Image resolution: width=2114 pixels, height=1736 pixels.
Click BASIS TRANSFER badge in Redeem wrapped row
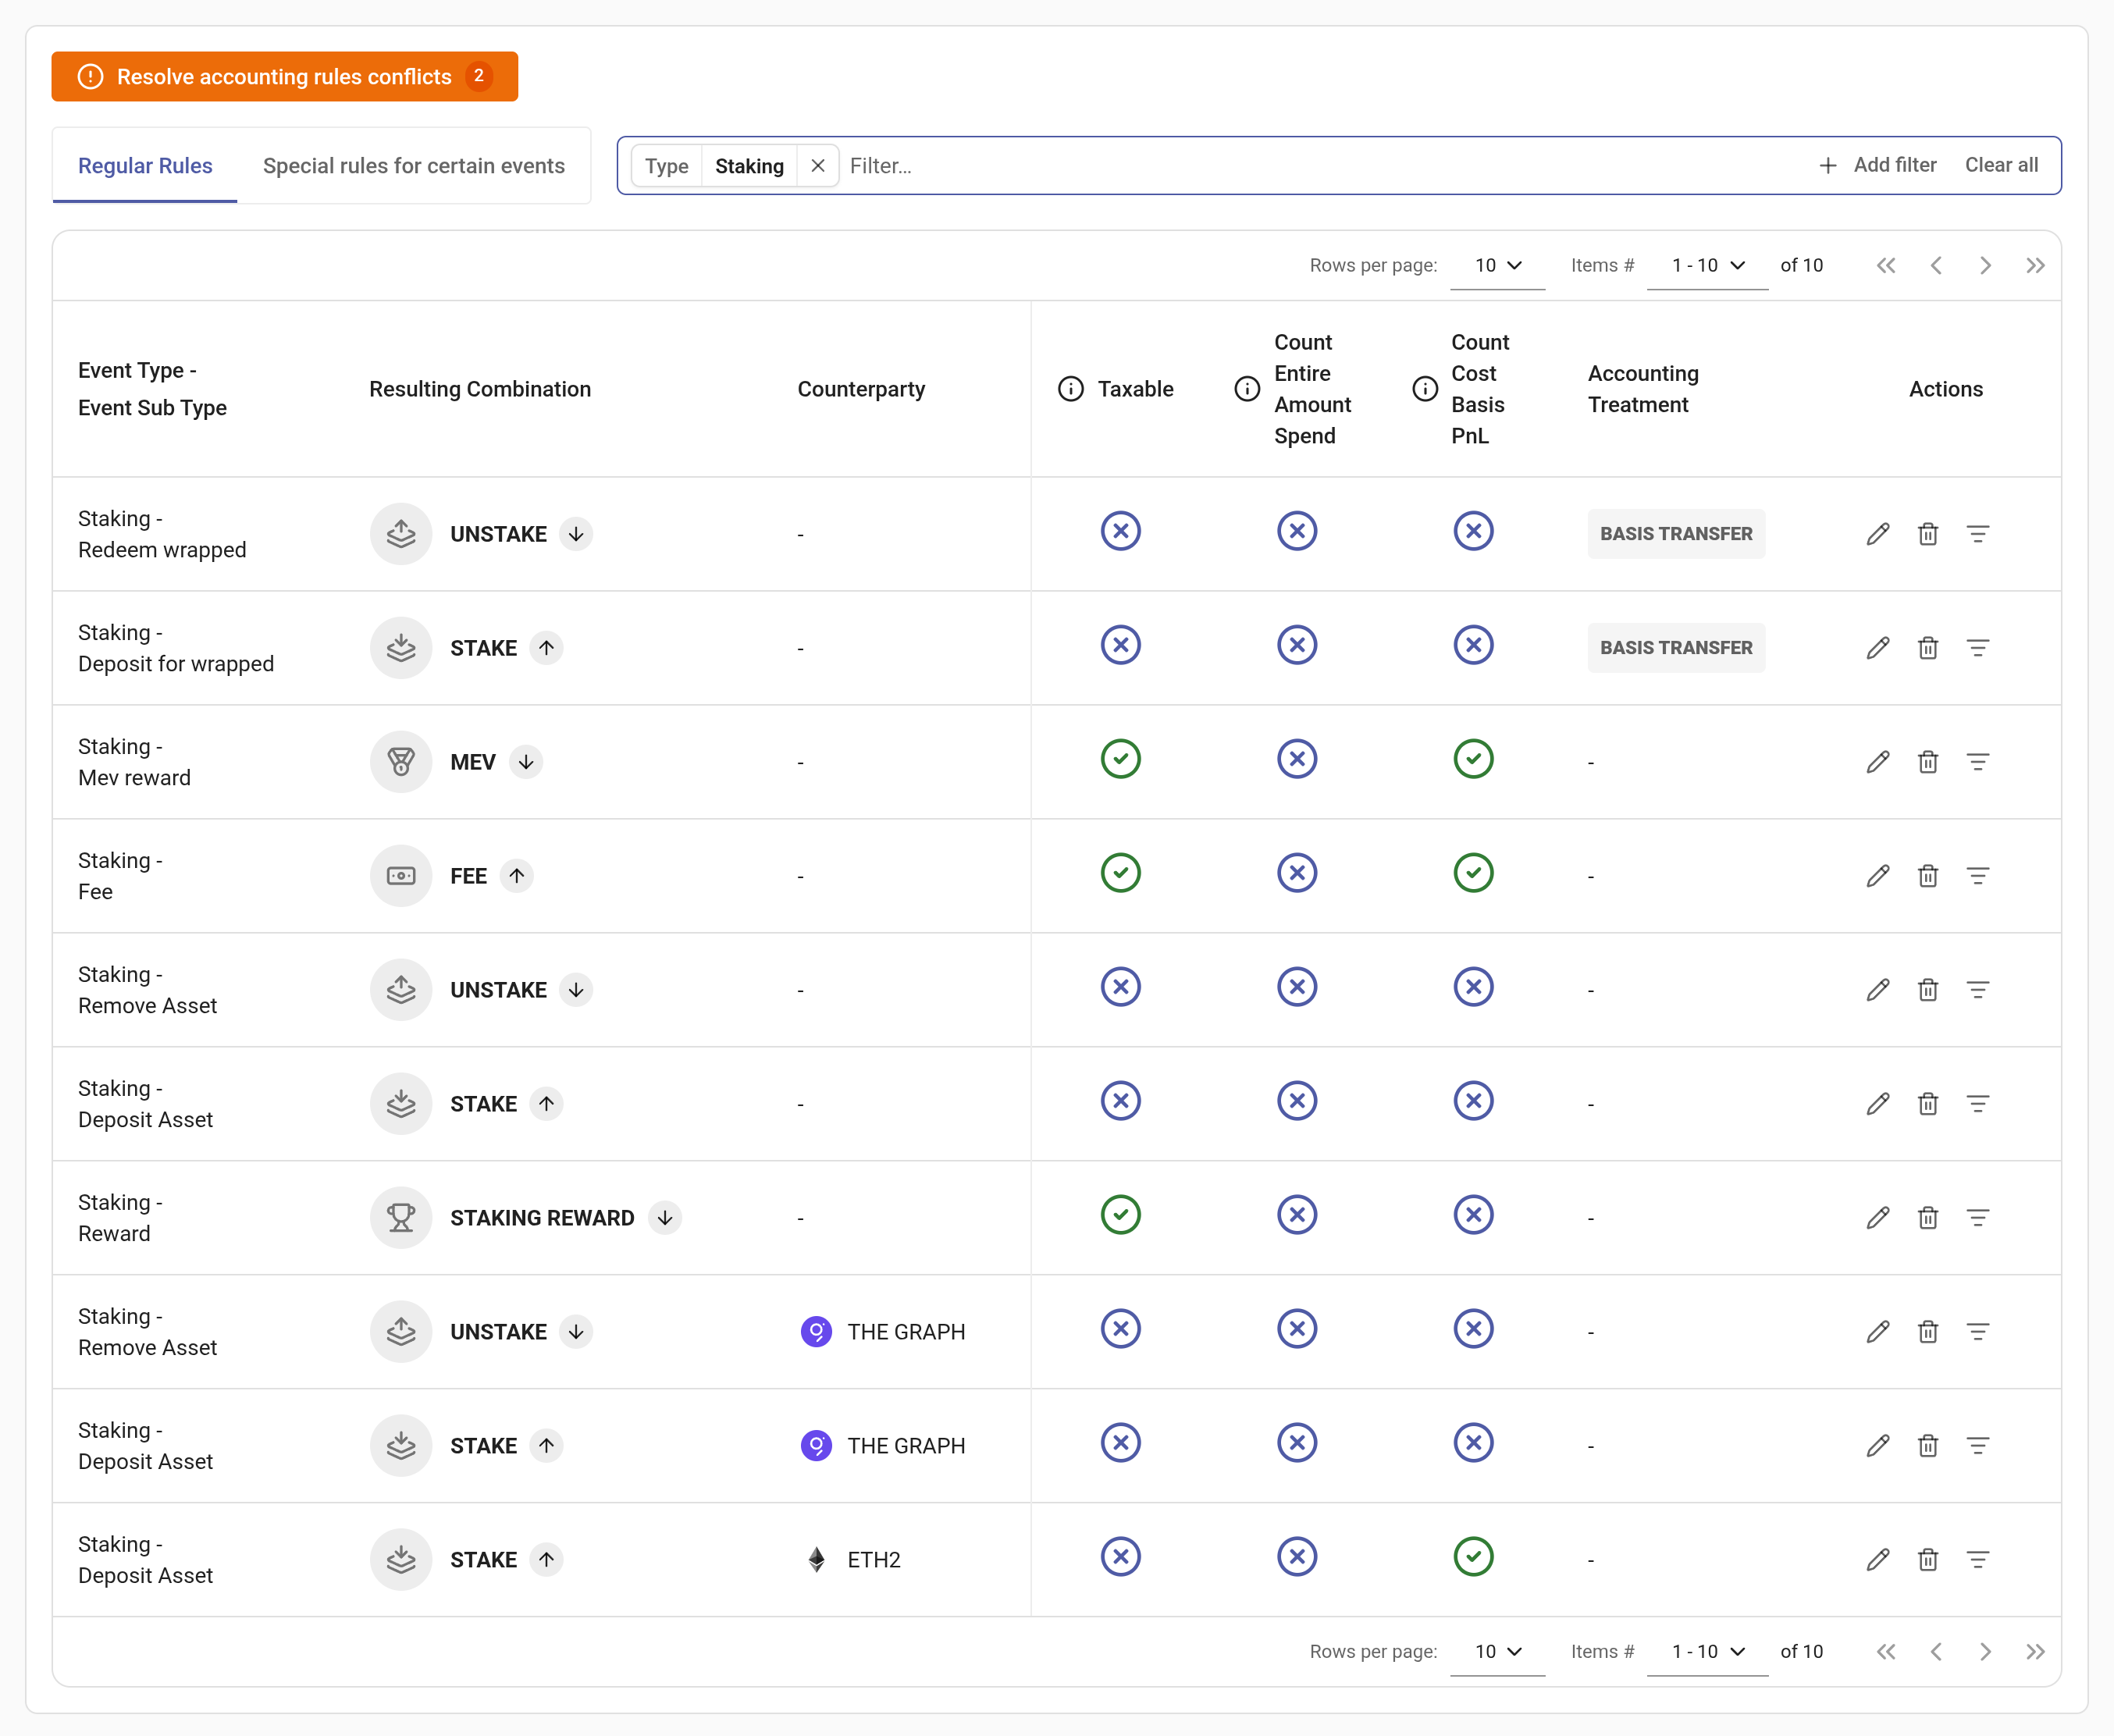click(x=1676, y=534)
